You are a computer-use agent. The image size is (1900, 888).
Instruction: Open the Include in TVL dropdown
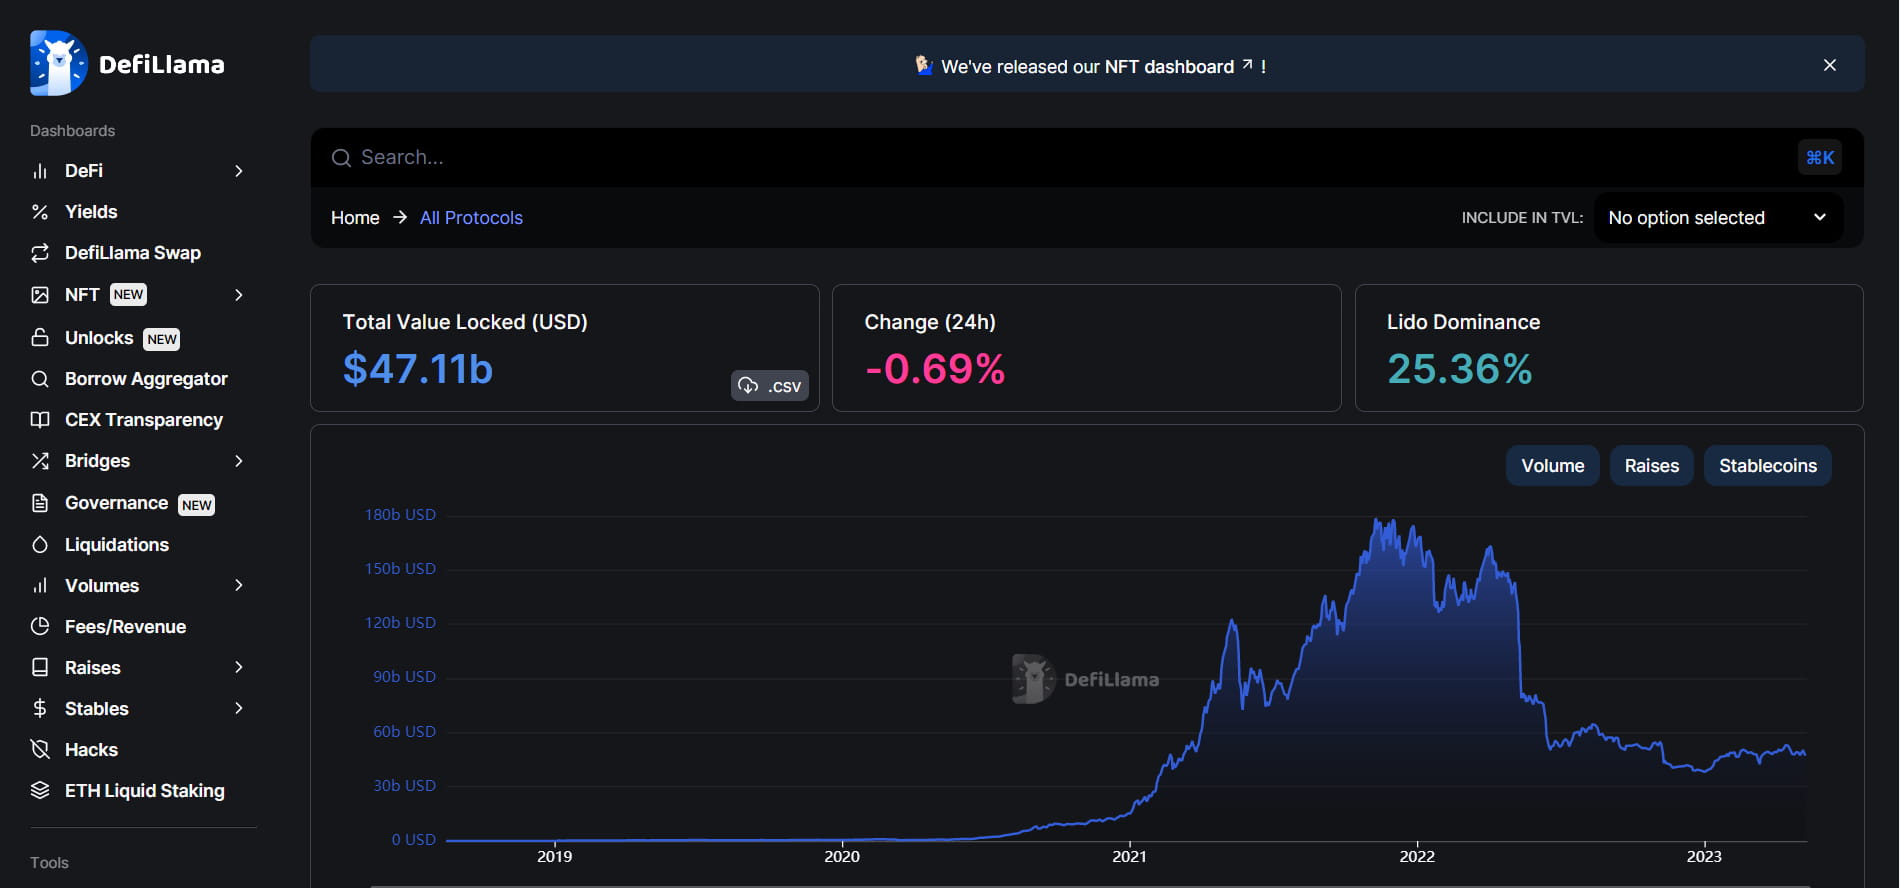click(x=1718, y=218)
